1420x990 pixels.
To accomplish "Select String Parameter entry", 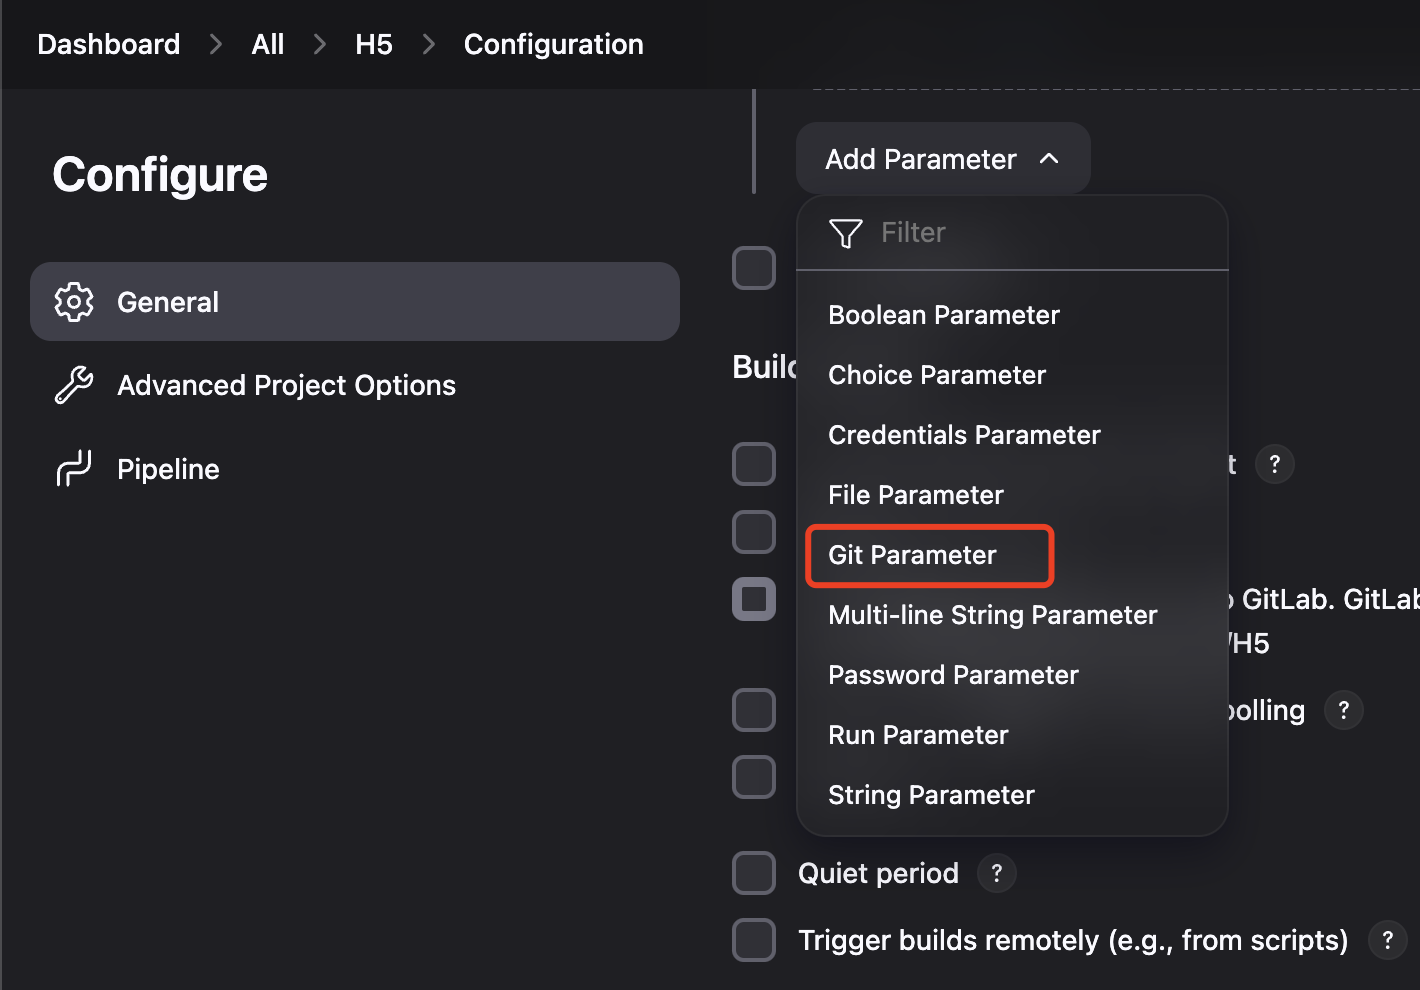I will [931, 795].
